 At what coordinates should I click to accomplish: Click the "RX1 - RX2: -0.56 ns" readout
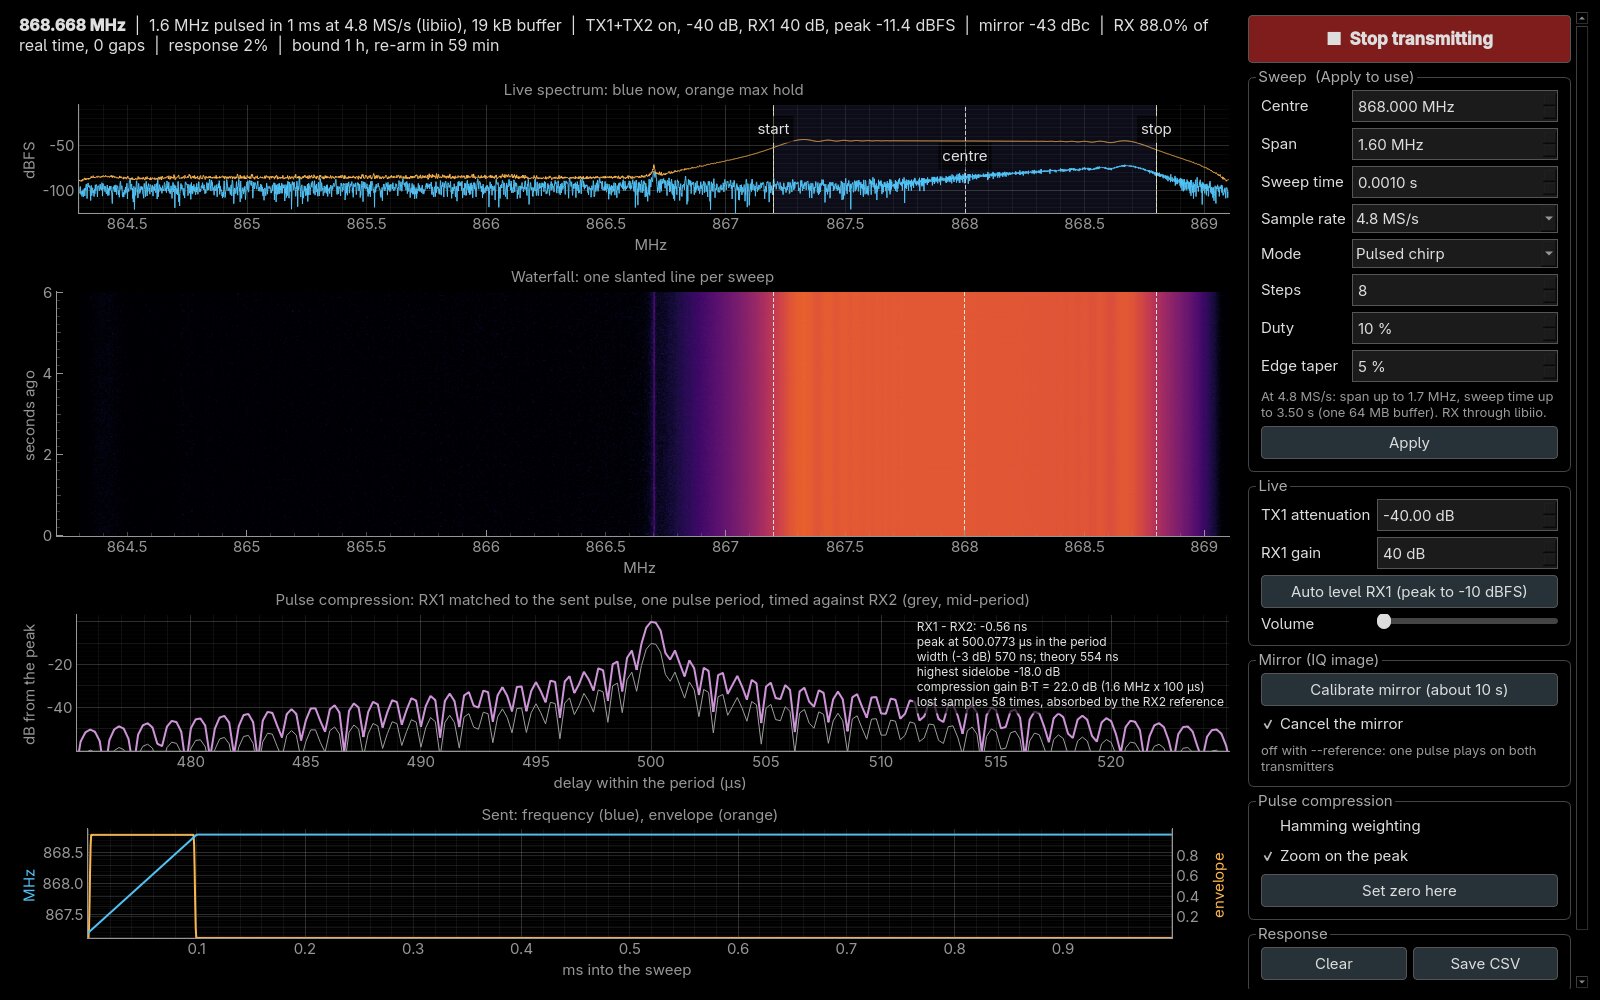click(972, 627)
